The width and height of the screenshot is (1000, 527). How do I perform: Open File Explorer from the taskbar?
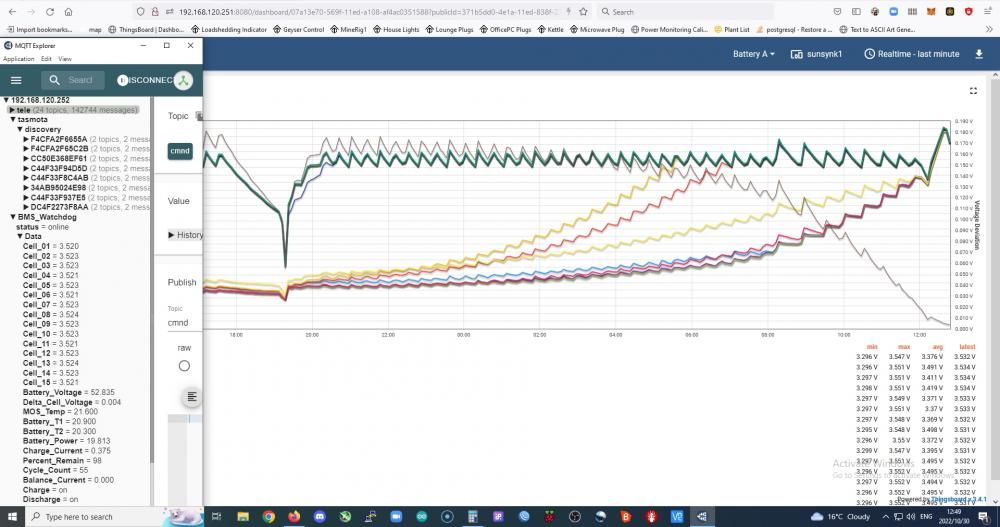243,517
